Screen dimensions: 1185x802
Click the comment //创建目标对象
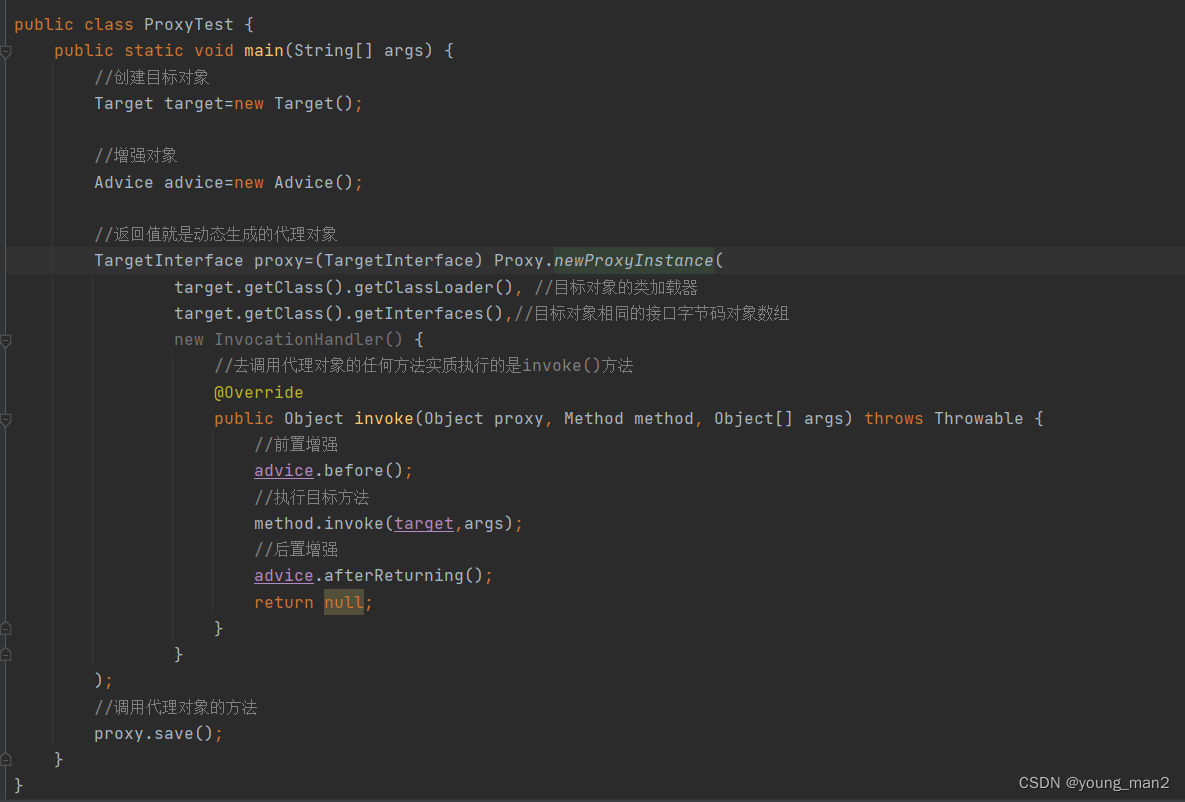click(151, 77)
